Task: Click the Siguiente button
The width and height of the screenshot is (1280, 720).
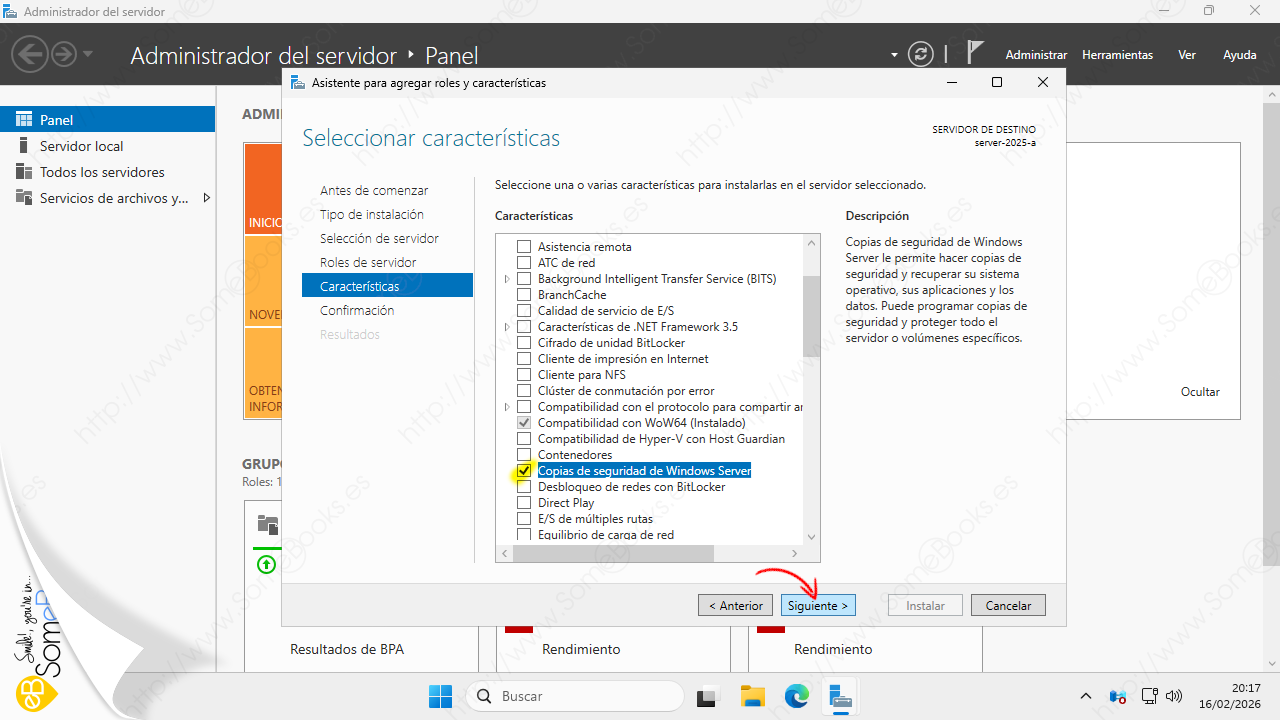Action: tap(817, 605)
